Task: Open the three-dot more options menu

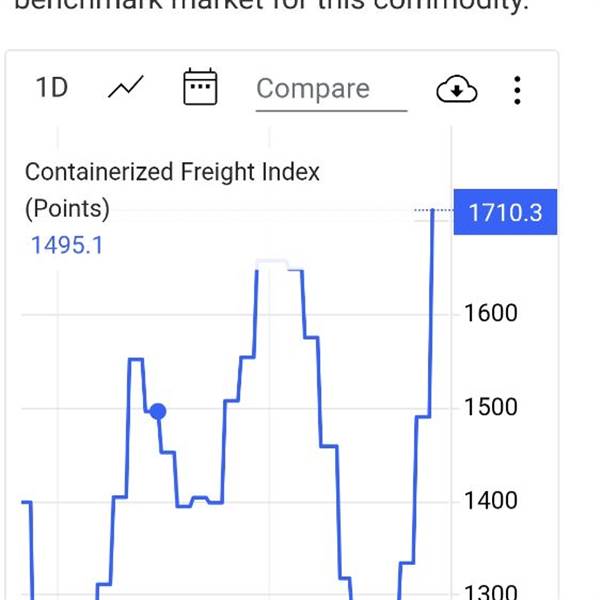Action: 517,90
